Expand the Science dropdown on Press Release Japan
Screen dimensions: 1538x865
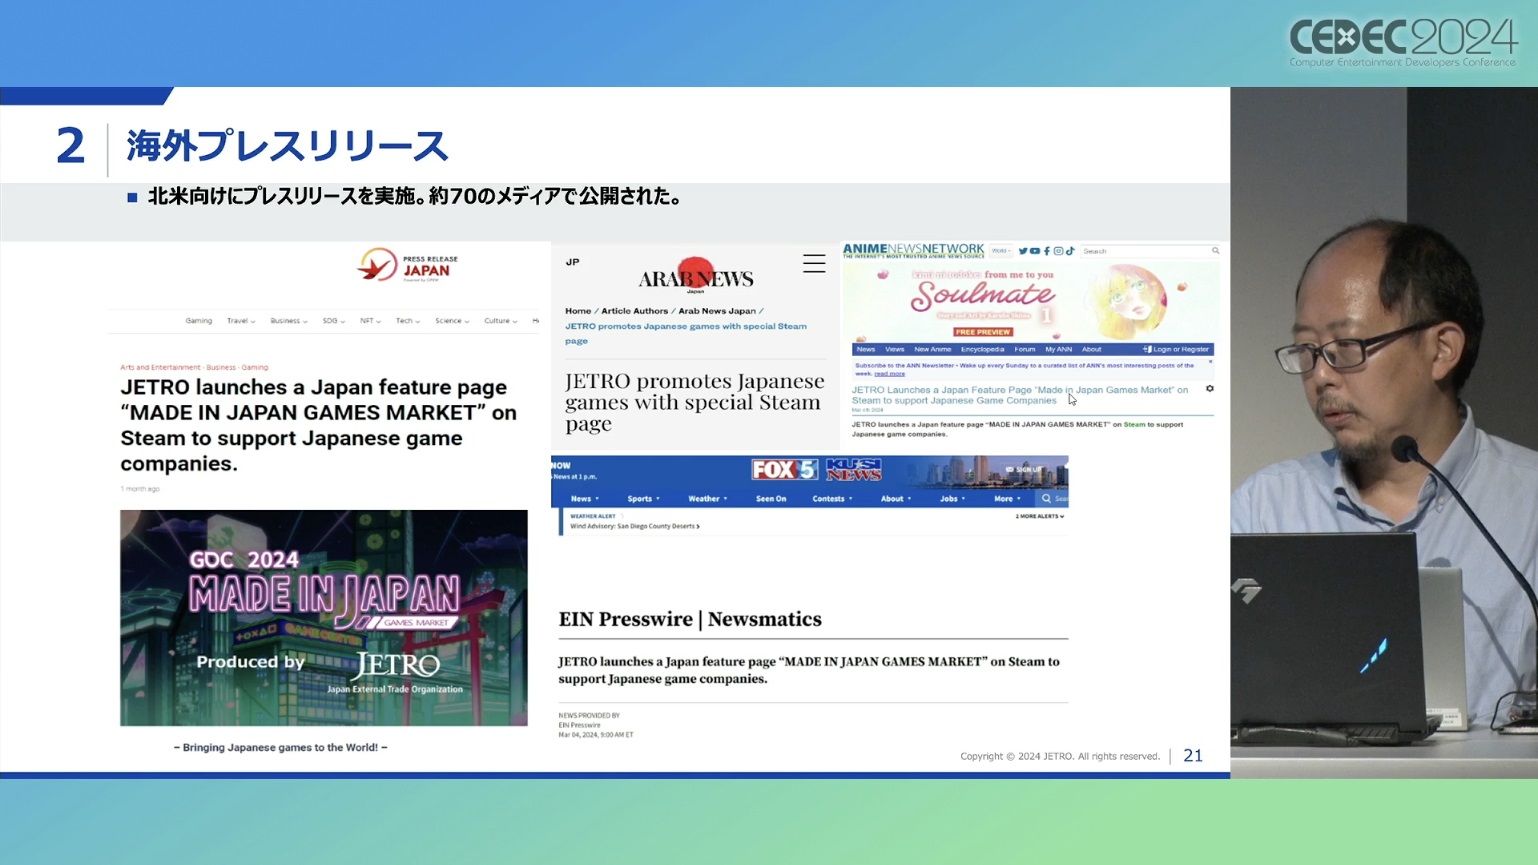pyautogui.click(x=452, y=321)
